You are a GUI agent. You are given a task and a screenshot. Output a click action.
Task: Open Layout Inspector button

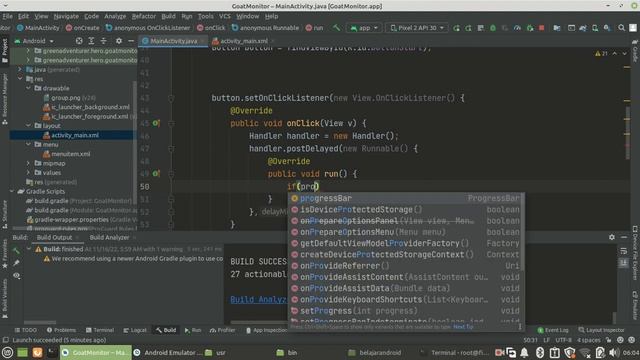[601, 330]
